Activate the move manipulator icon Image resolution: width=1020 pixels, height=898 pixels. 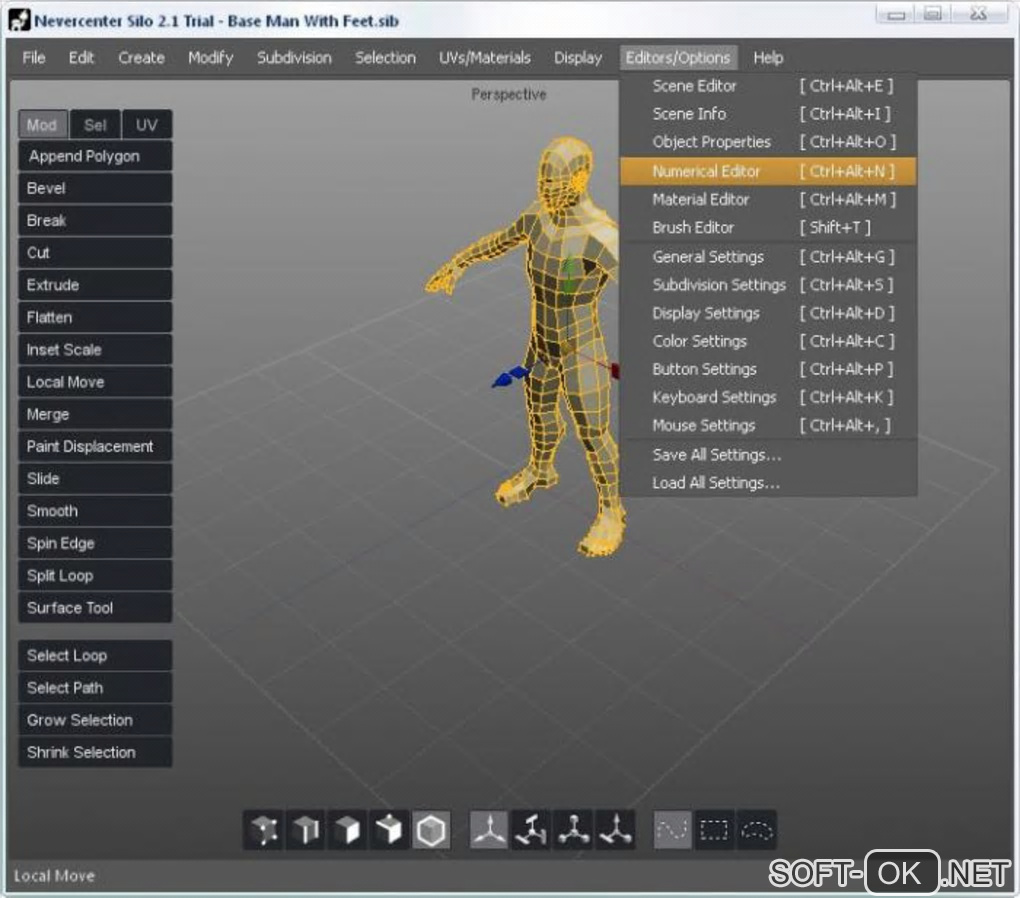click(x=489, y=830)
